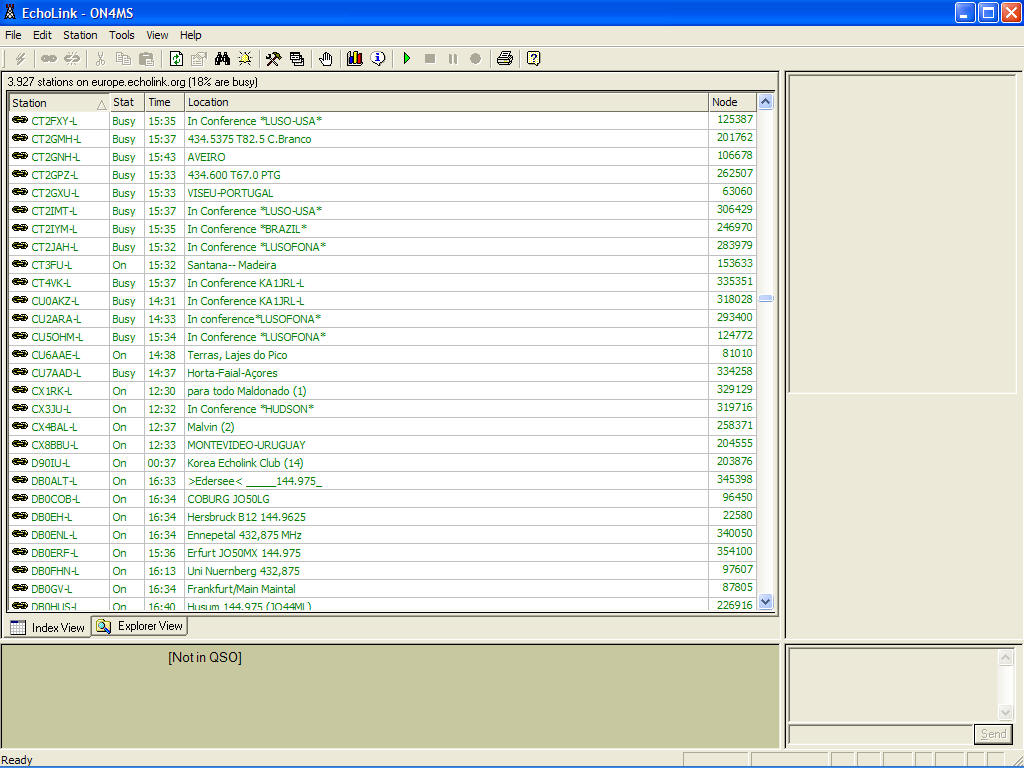Click the 'Ready' status bar text
Image resolution: width=1024 pixels, height=768 pixels.
pyautogui.click(x=17, y=760)
